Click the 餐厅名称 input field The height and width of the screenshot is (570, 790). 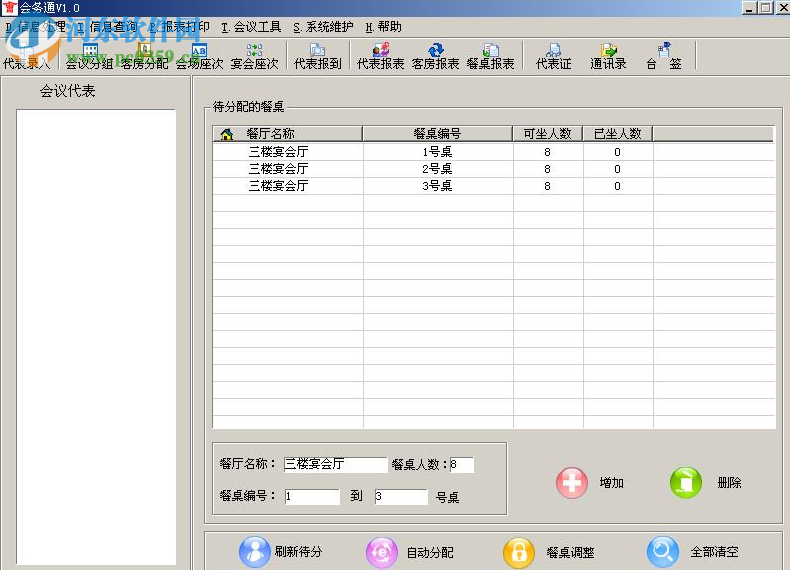[335, 464]
